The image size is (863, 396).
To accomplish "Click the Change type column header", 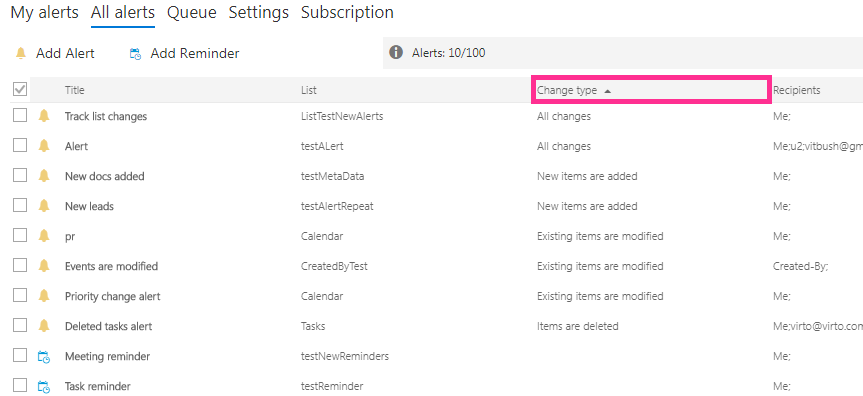I will 651,90.
